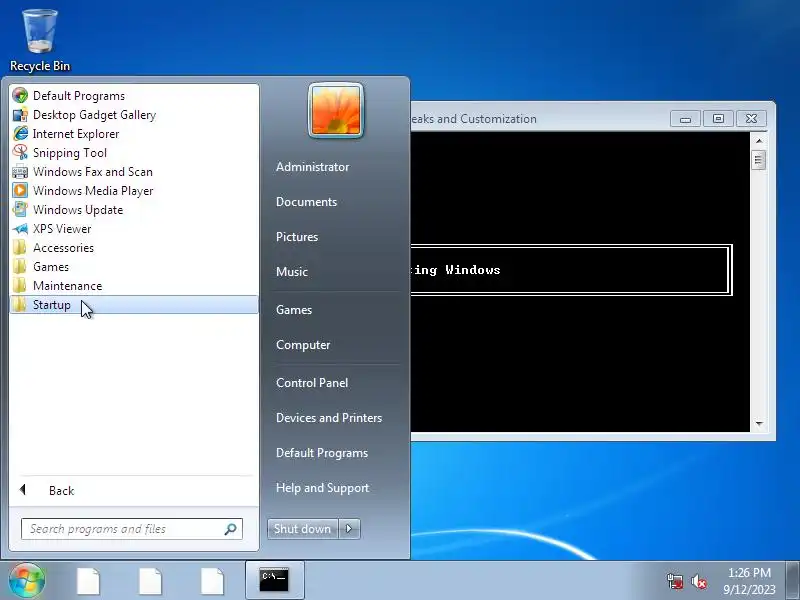This screenshot has width=800, height=600.
Task: Close the Customization console window
Action: tap(751, 119)
